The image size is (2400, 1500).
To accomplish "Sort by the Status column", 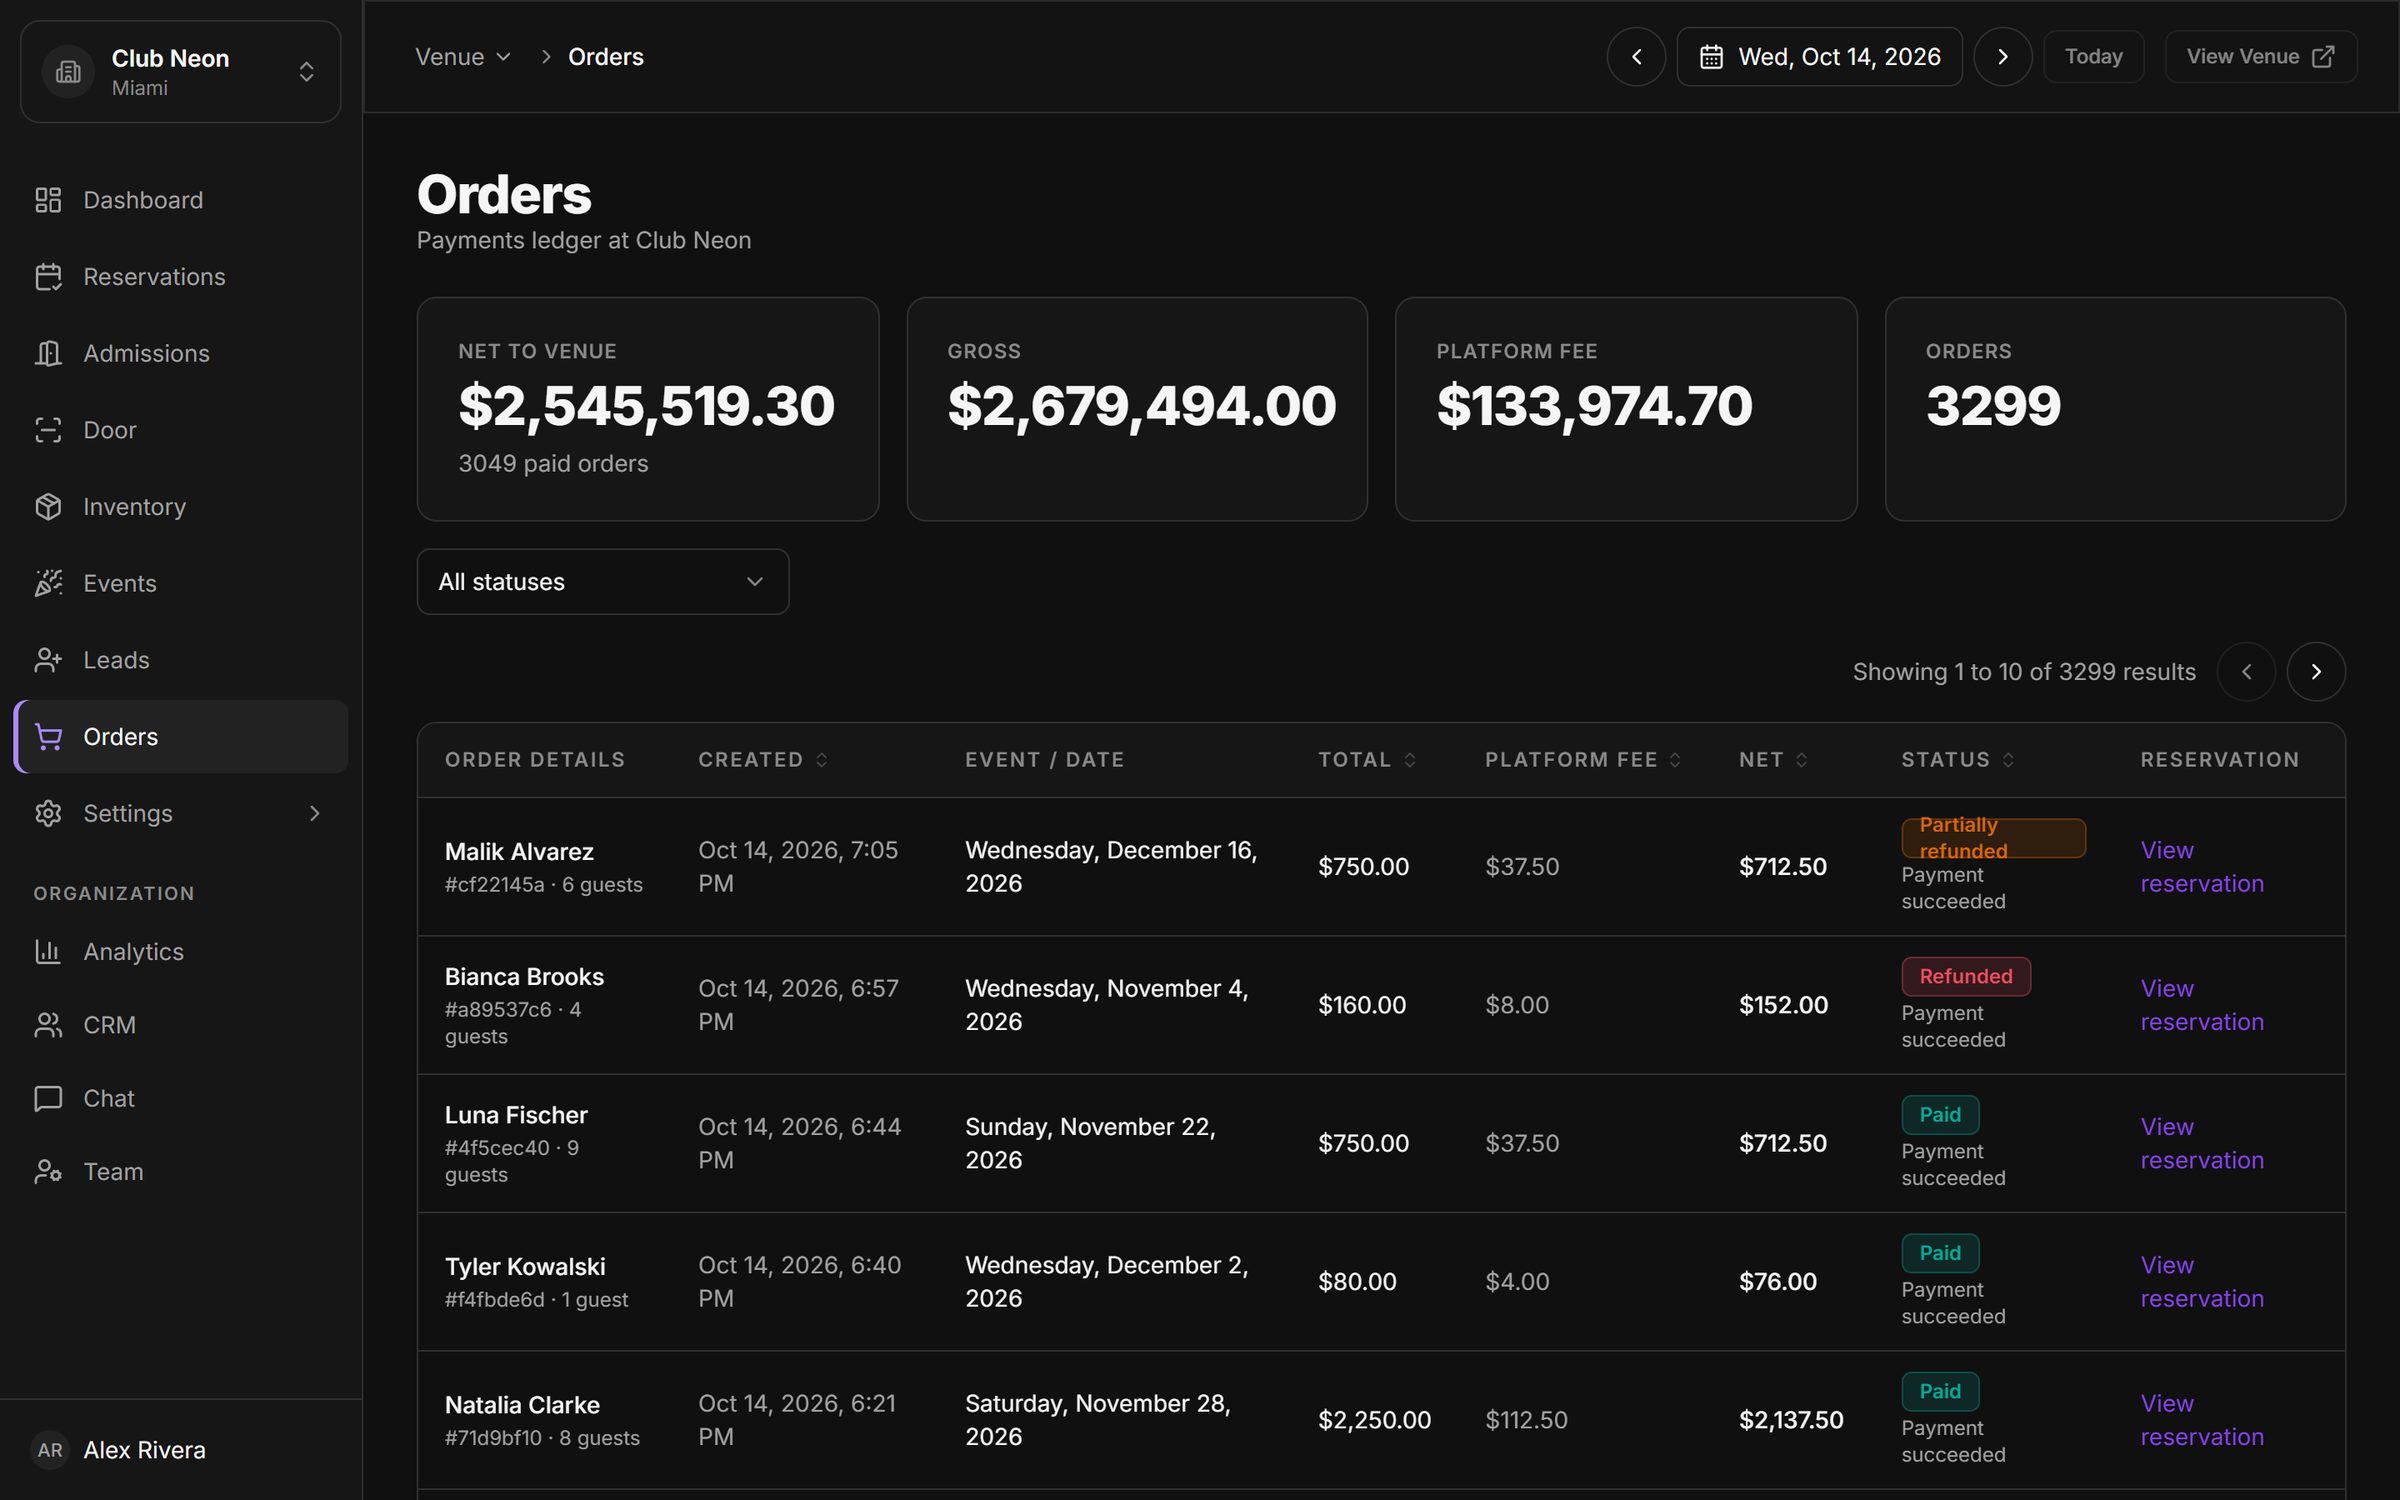I will point(1958,760).
